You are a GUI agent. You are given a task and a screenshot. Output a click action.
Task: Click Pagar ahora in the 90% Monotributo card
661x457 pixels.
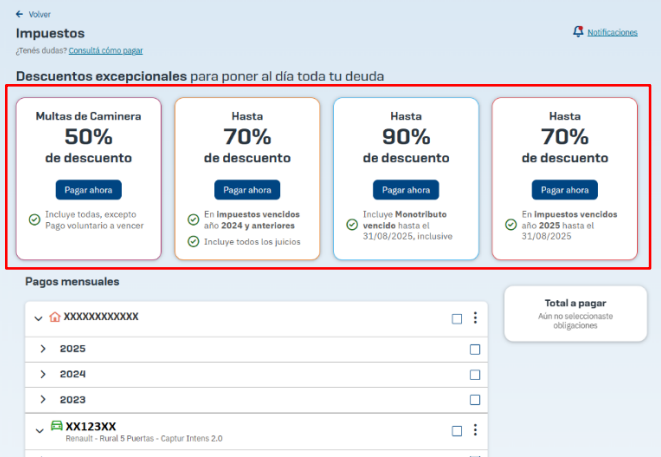406,190
